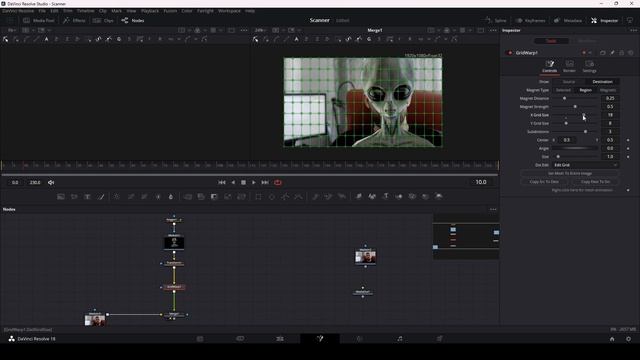Lock the GridWarp1 tool in Inspector
Screen dimensions: 640x360
coord(622,53)
